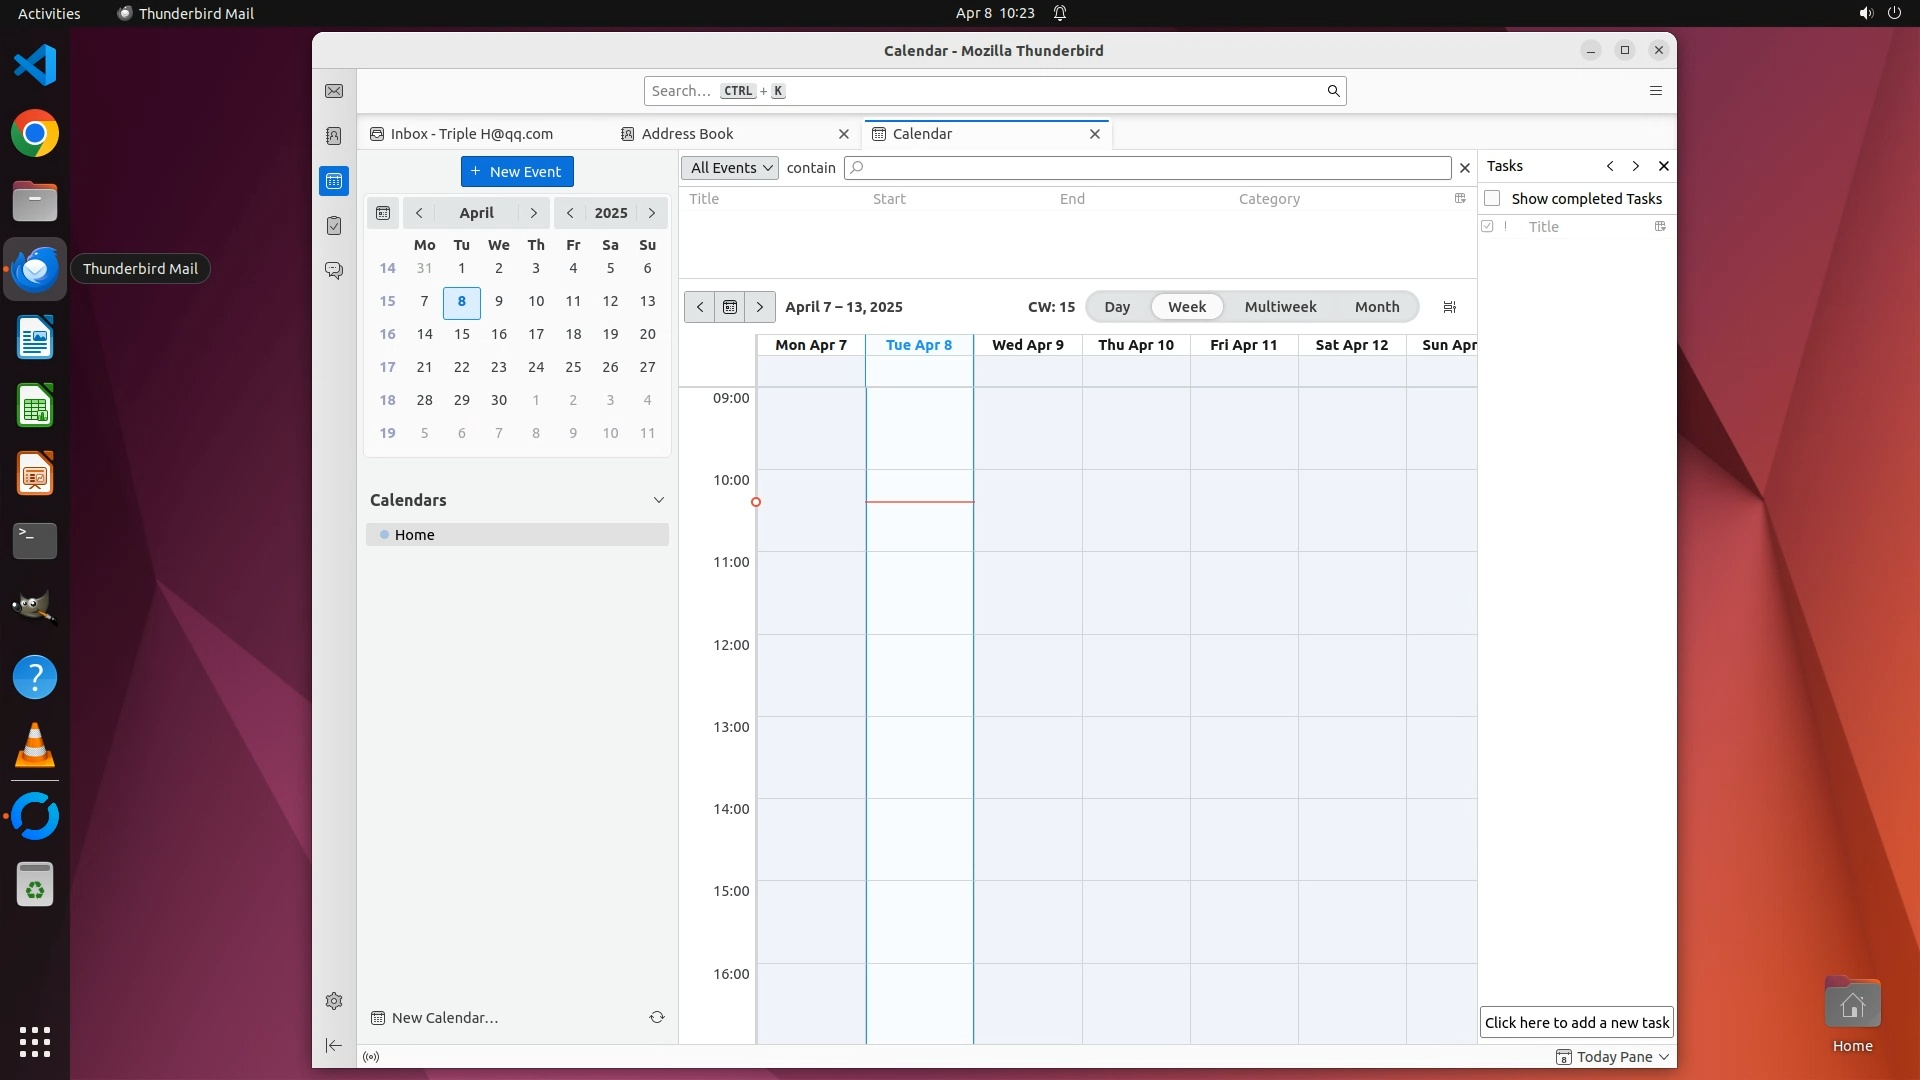Viewport: 1920px width, 1080px height.
Task: Jump to today in week view toolbar
Action: pyautogui.click(x=730, y=307)
